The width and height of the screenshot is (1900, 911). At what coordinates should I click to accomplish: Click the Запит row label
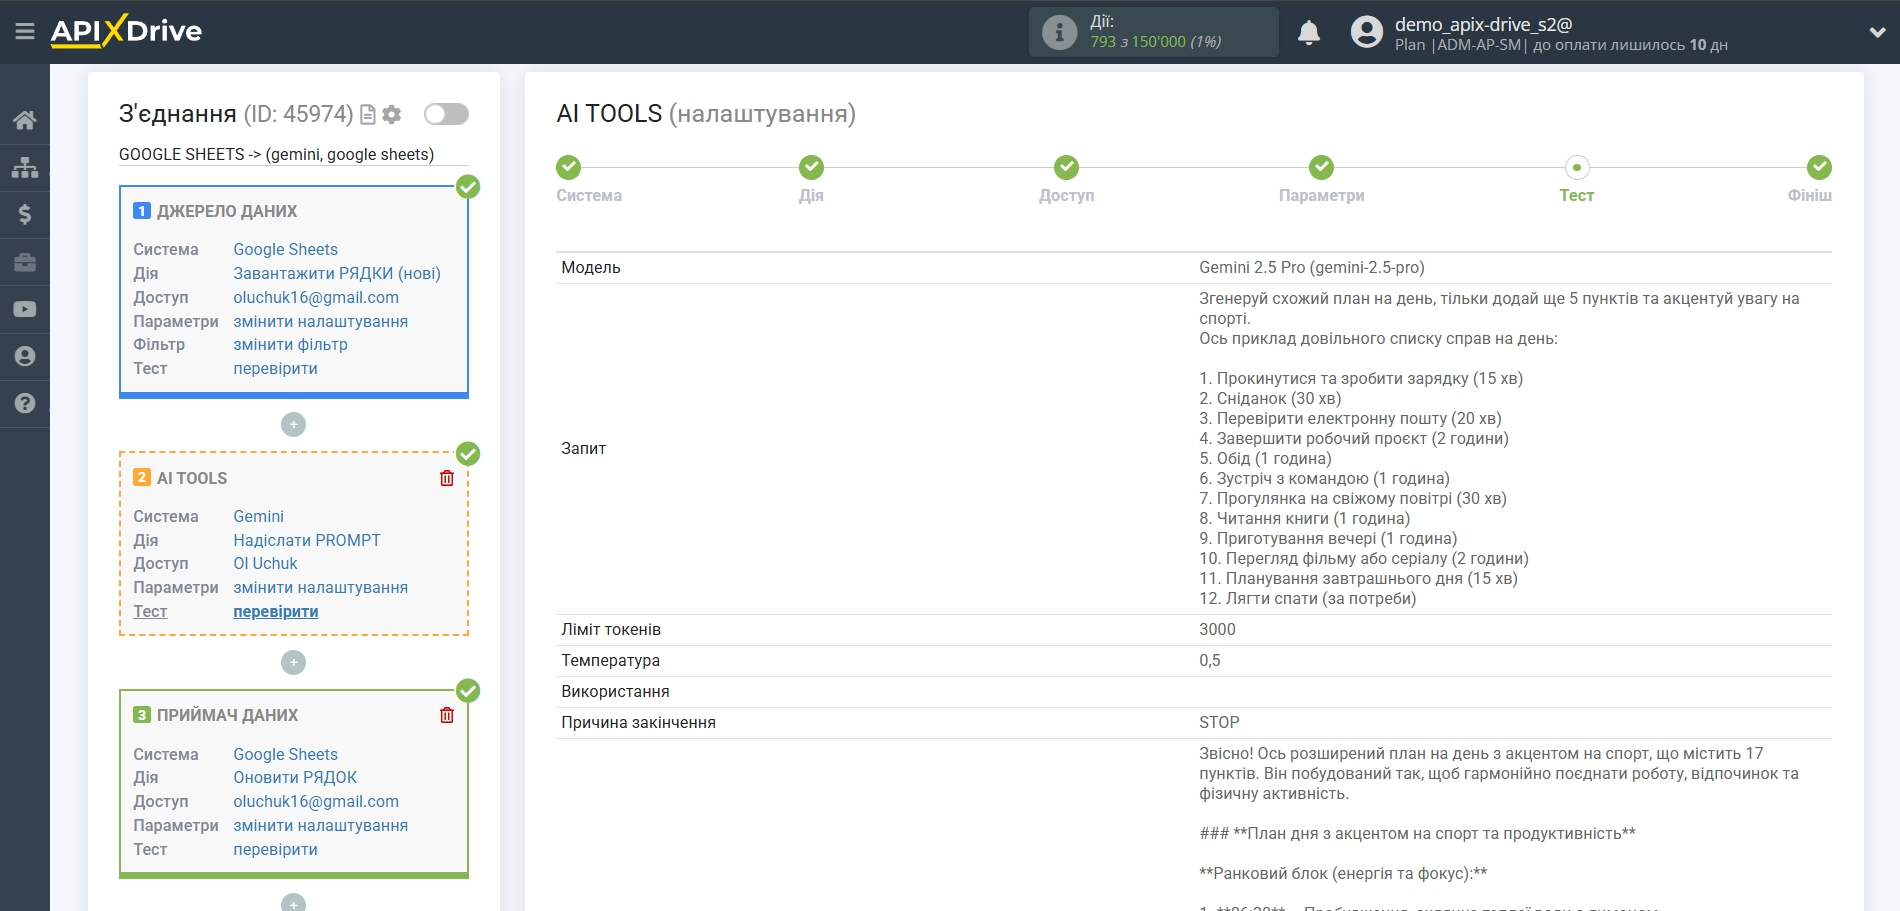(x=583, y=448)
